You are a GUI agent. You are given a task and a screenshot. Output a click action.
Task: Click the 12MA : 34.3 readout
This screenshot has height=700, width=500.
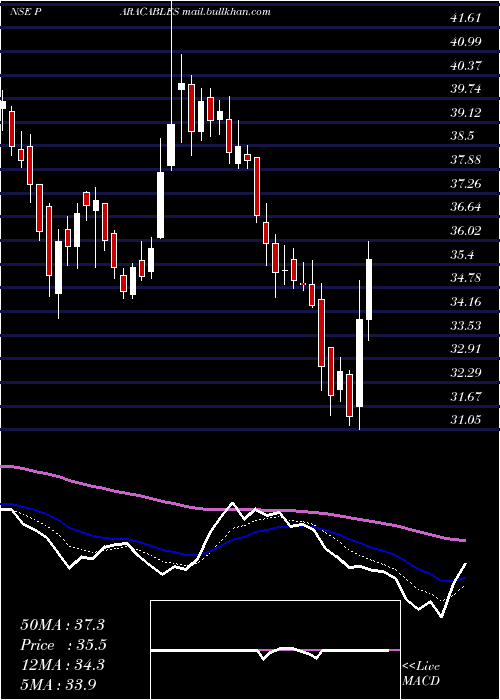(62, 665)
